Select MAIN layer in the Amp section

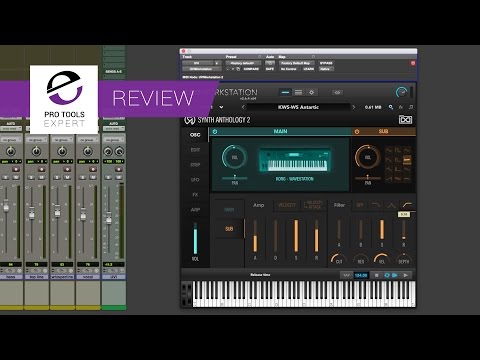pyautogui.click(x=229, y=210)
